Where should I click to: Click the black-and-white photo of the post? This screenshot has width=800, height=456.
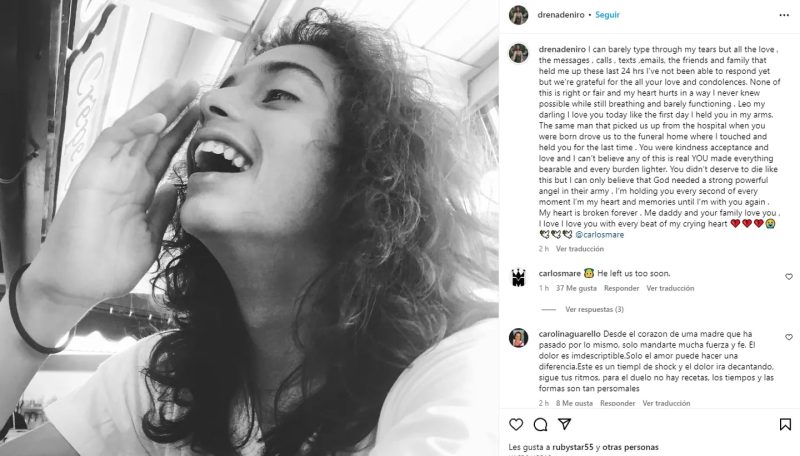pyautogui.click(x=250, y=228)
